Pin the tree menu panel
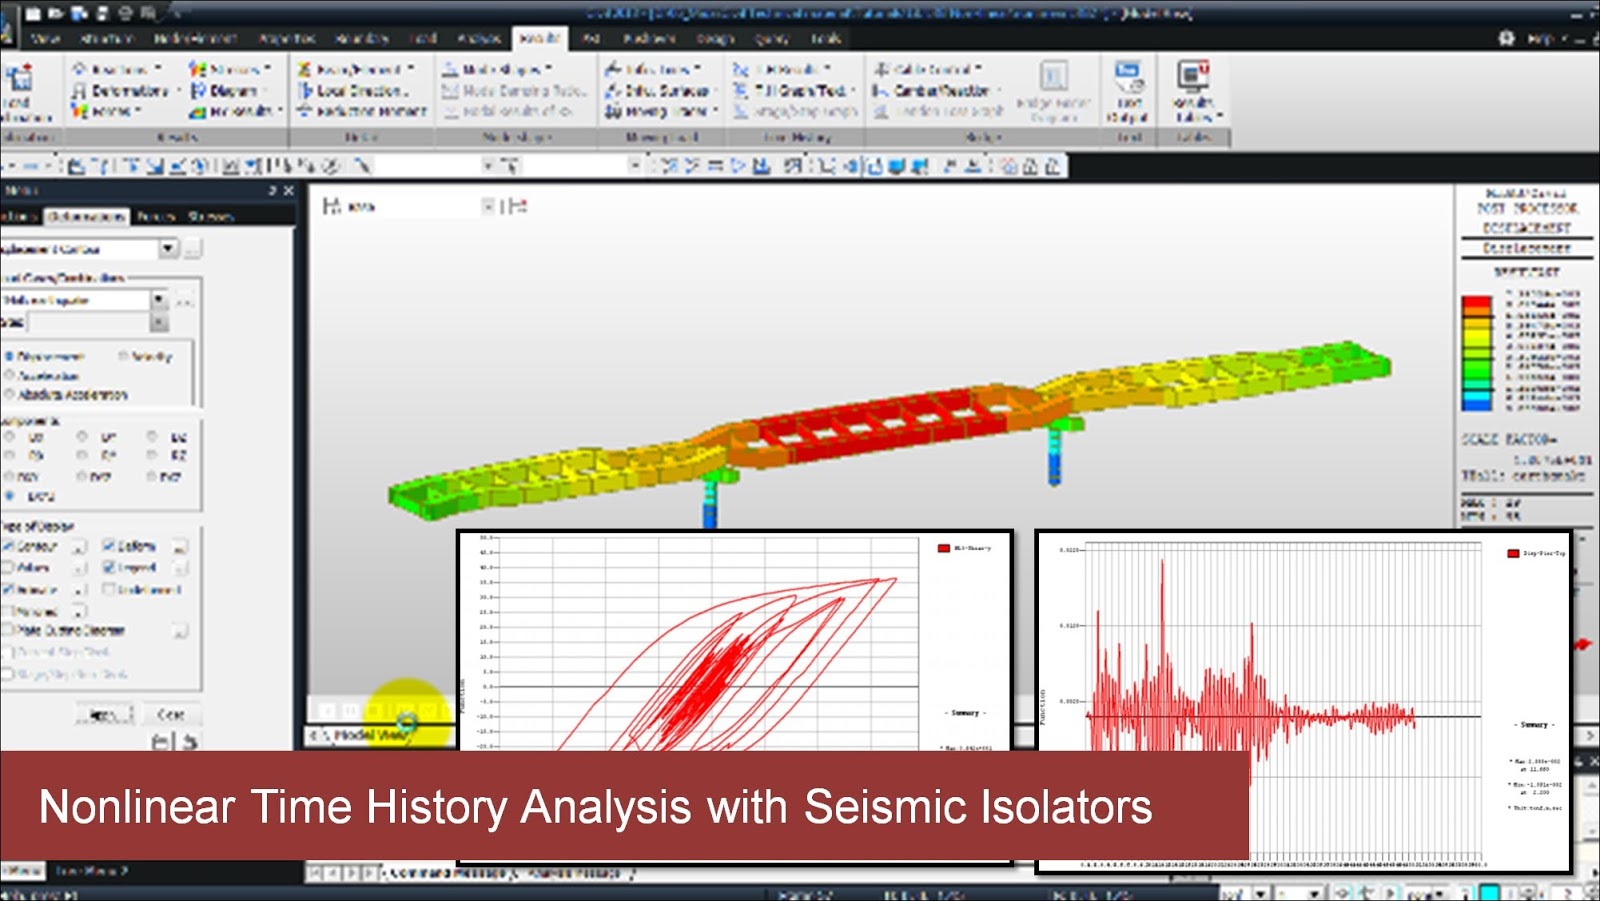Viewport: 1600px width, 901px height. click(x=272, y=190)
